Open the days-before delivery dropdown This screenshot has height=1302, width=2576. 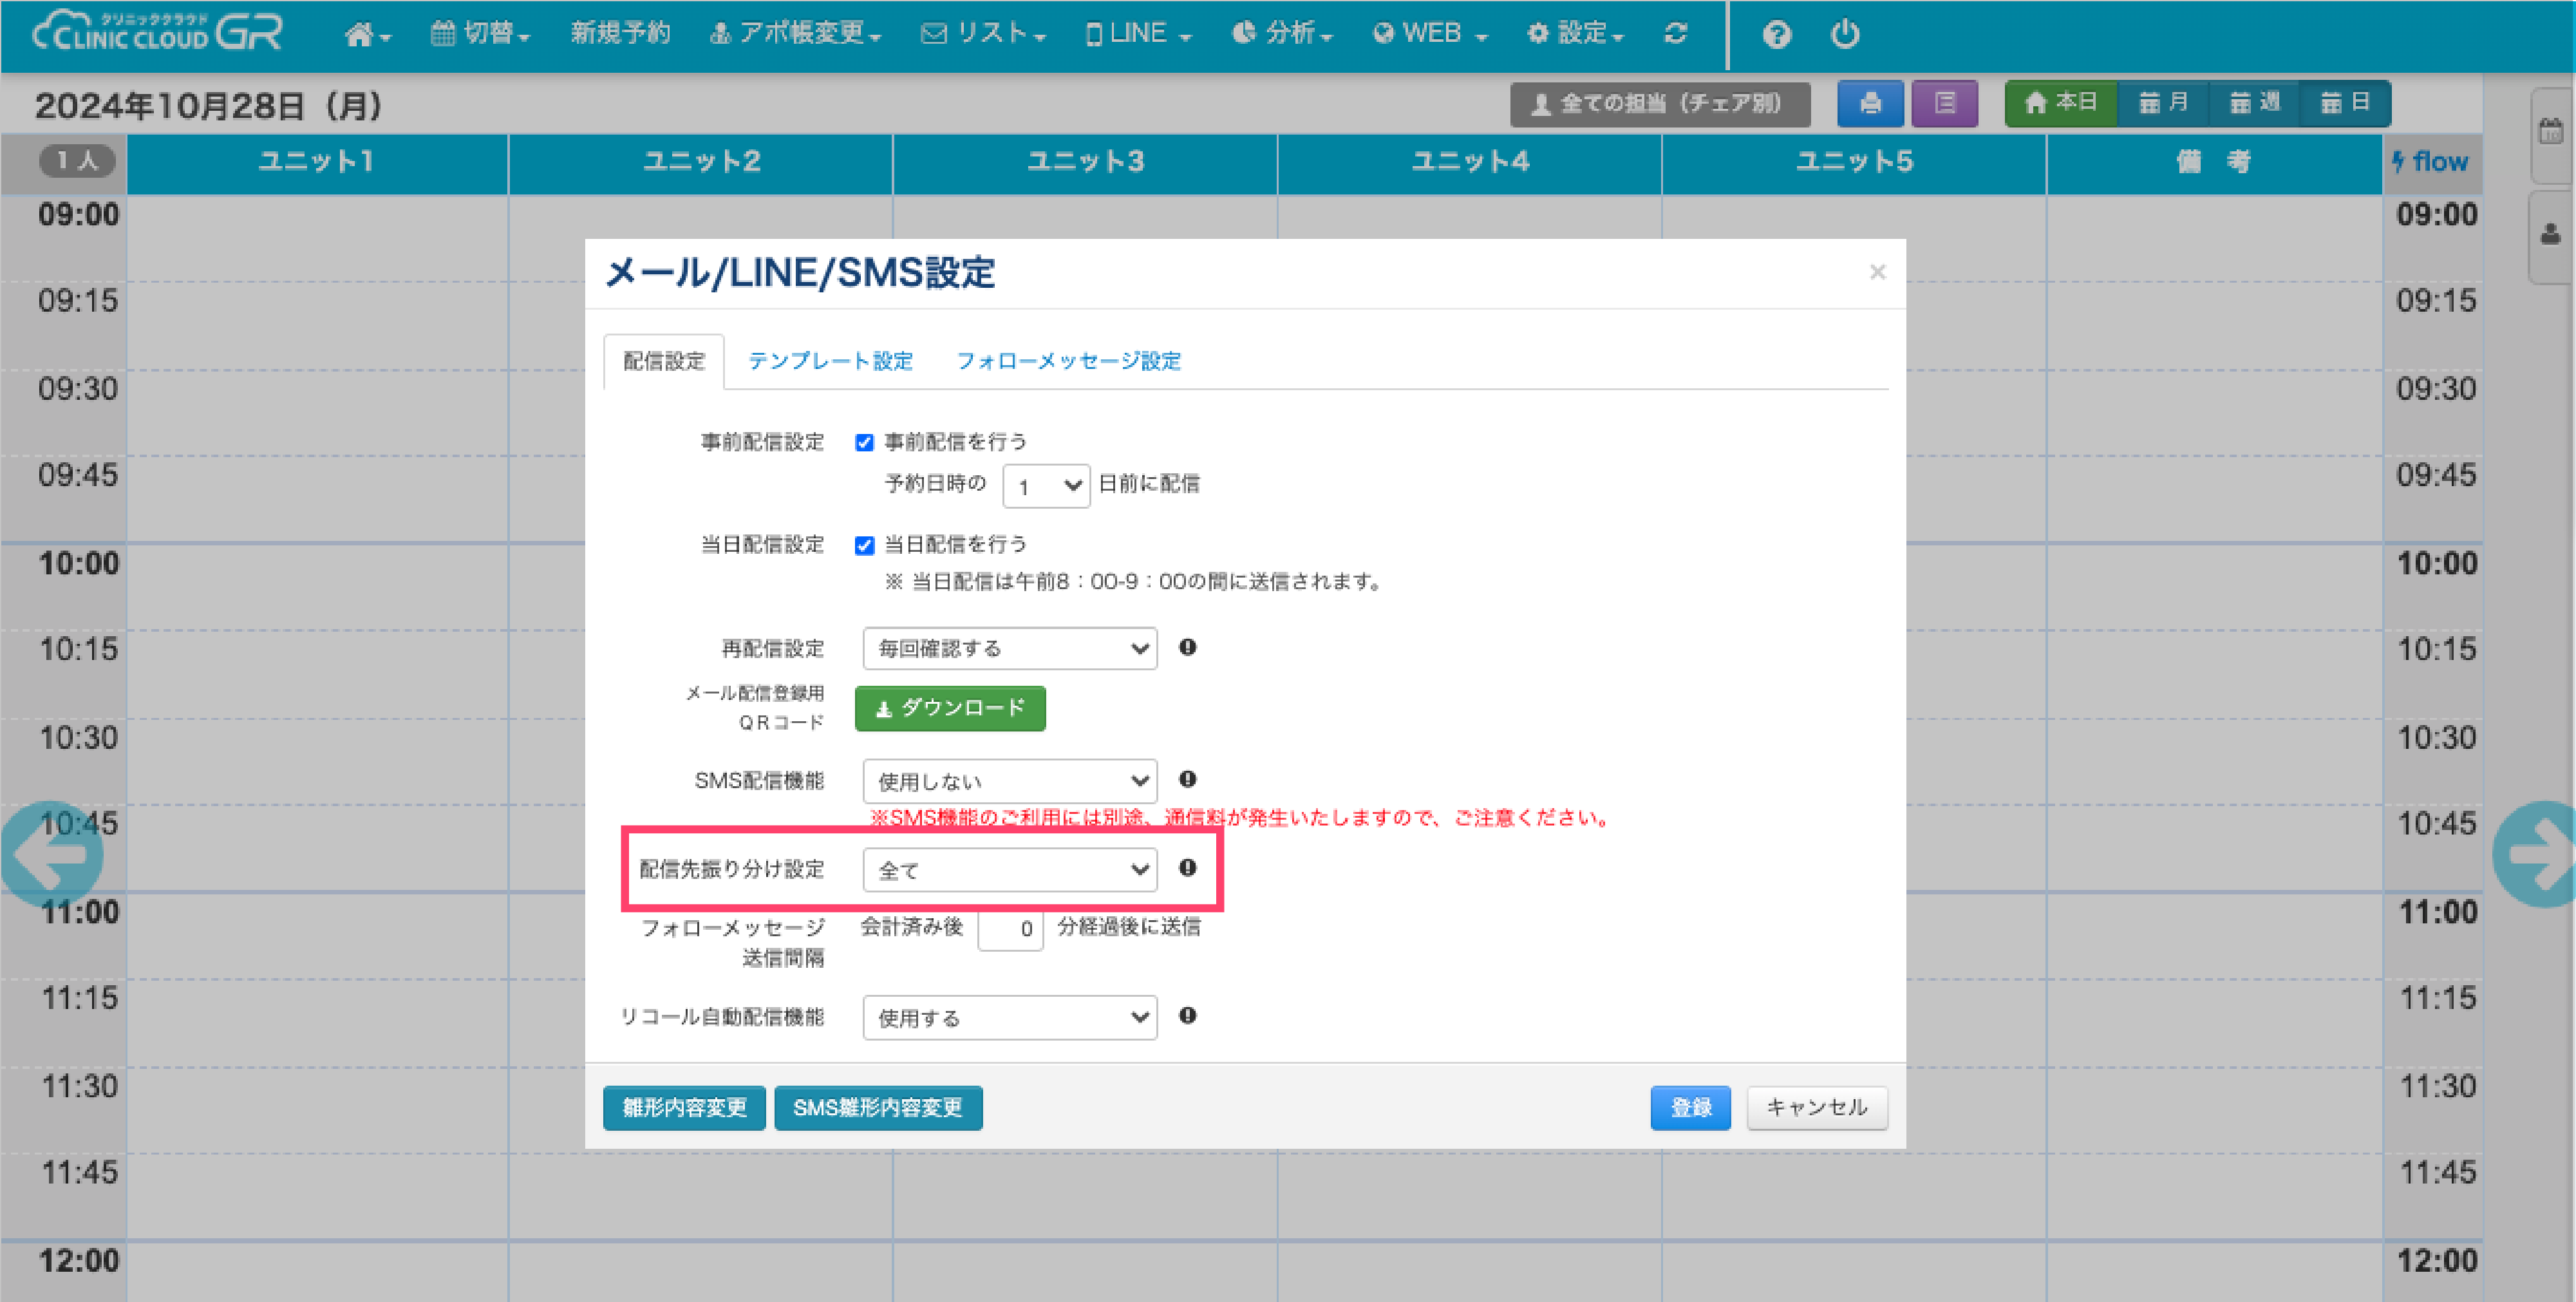[x=1045, y=486]
